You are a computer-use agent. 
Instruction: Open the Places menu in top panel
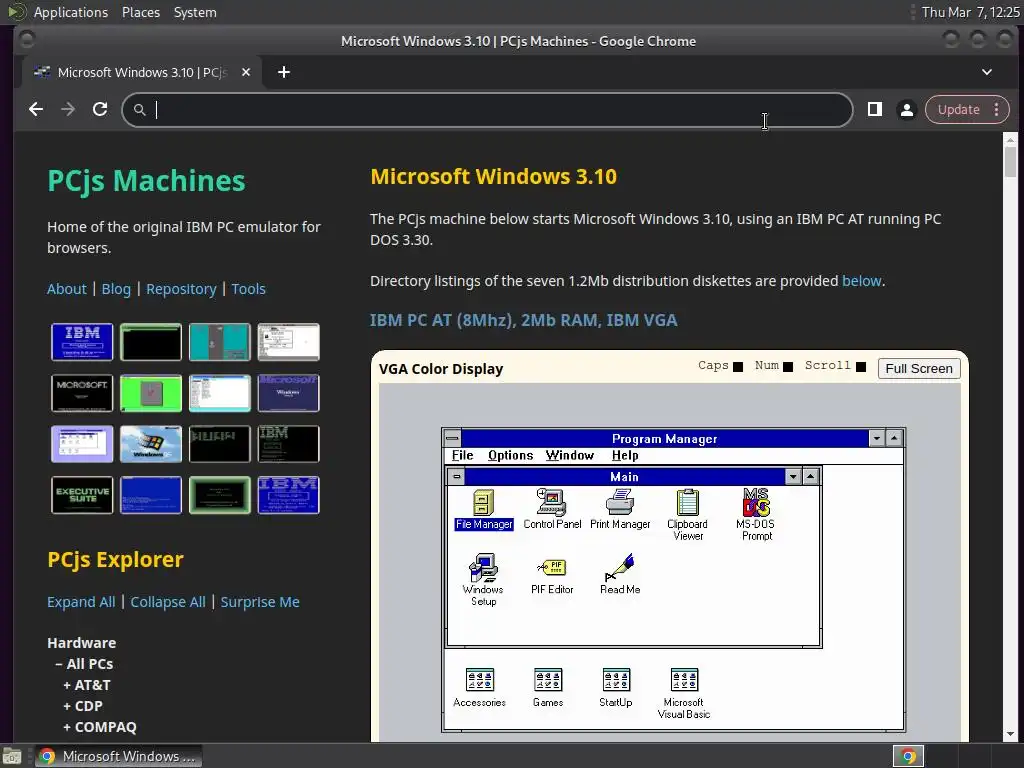point(141,12)
